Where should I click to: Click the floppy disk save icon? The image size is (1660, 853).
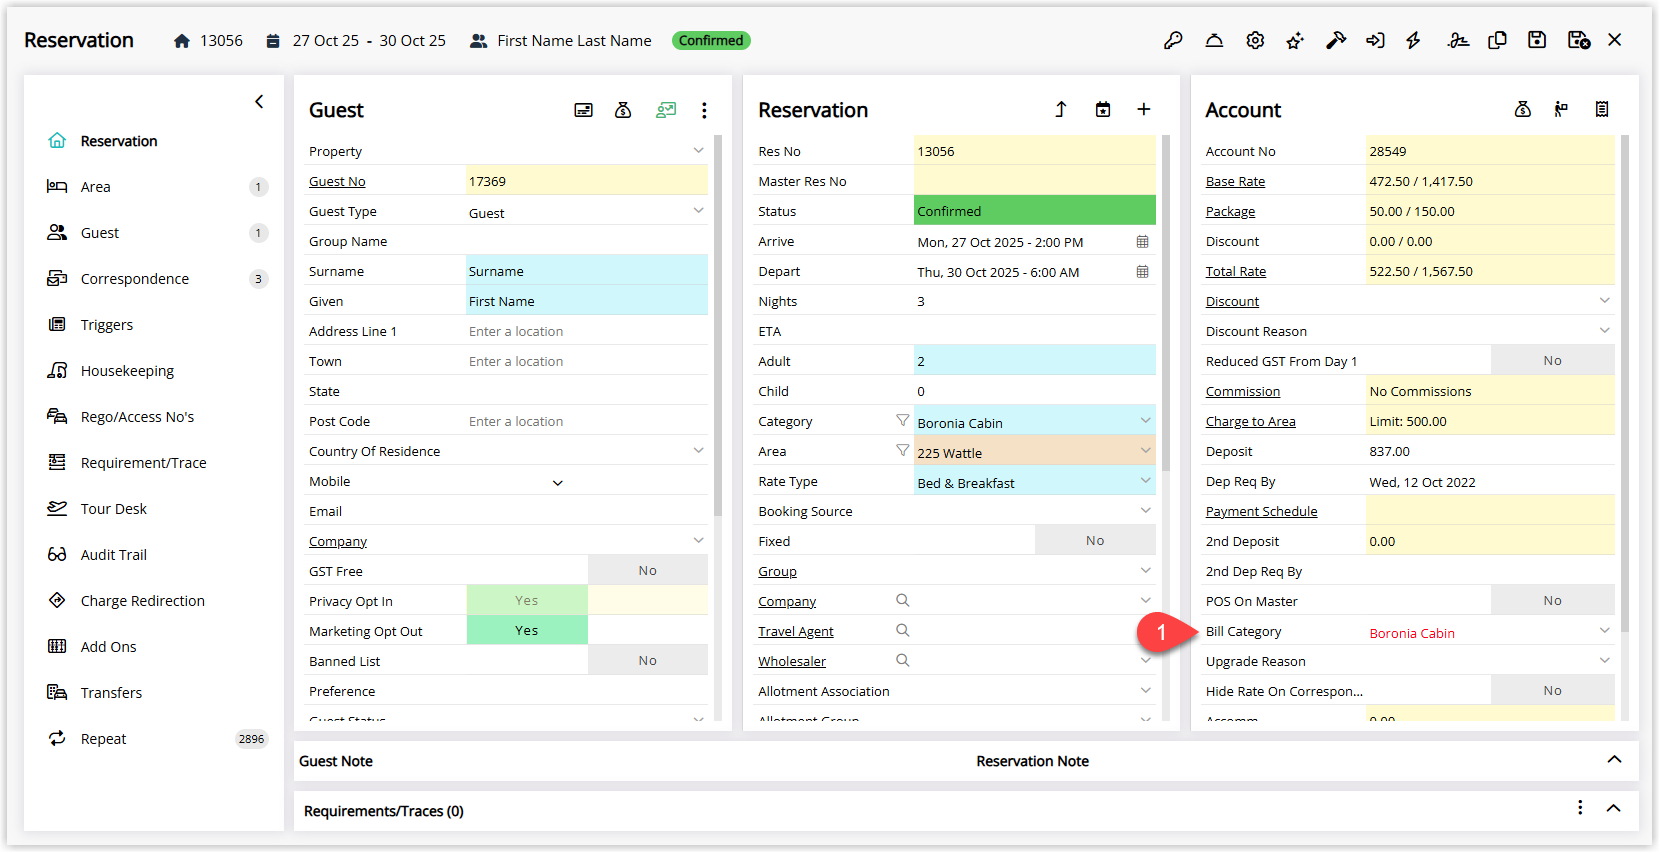1537,40
